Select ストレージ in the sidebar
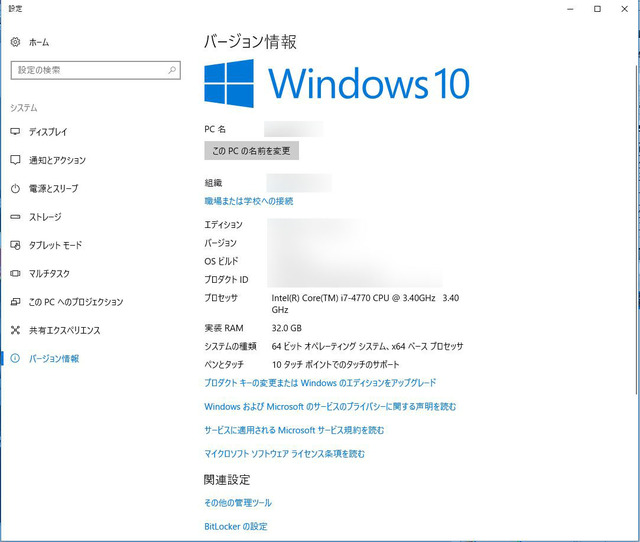The image size is (640, 542). click(45, 217)
